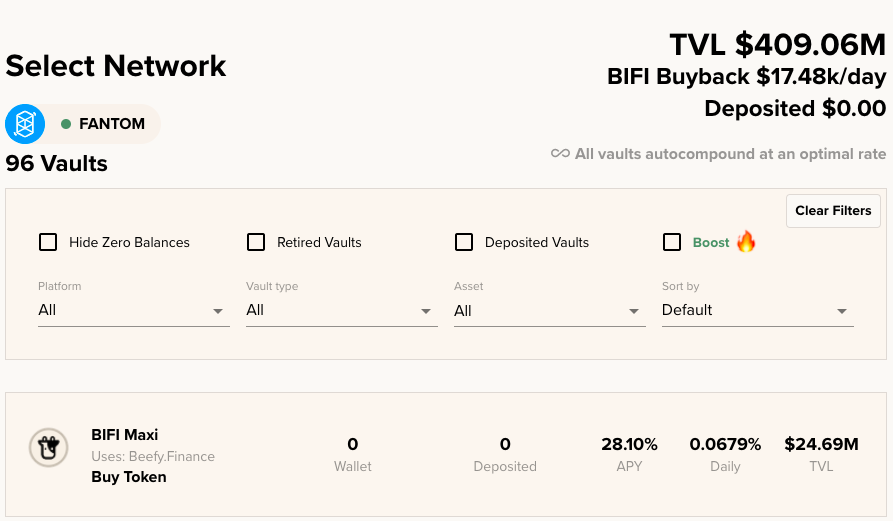Open the Platform dropdown
Screen dimensions: 893x521
coord(134,310)
